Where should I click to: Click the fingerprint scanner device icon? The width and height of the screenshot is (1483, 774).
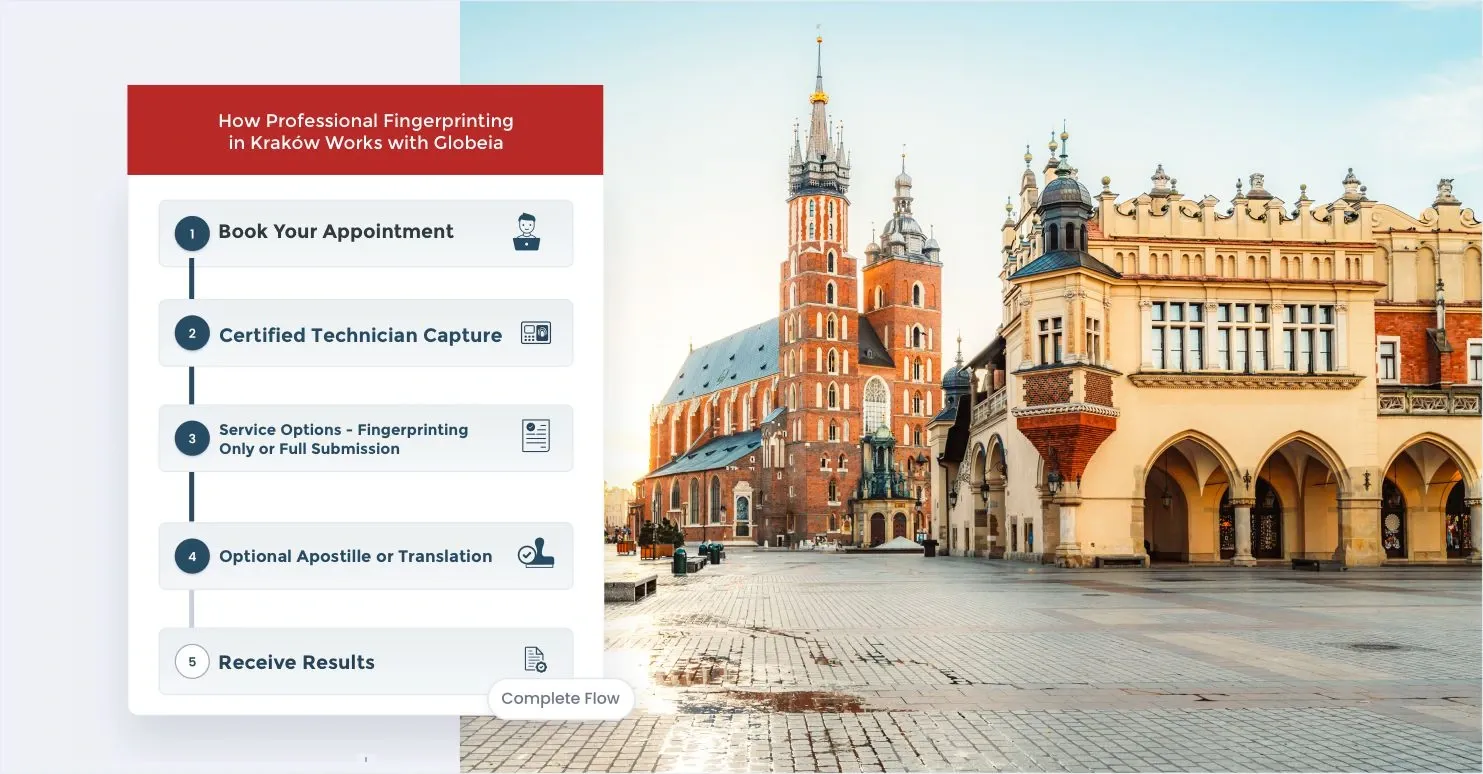click(536, 334)
